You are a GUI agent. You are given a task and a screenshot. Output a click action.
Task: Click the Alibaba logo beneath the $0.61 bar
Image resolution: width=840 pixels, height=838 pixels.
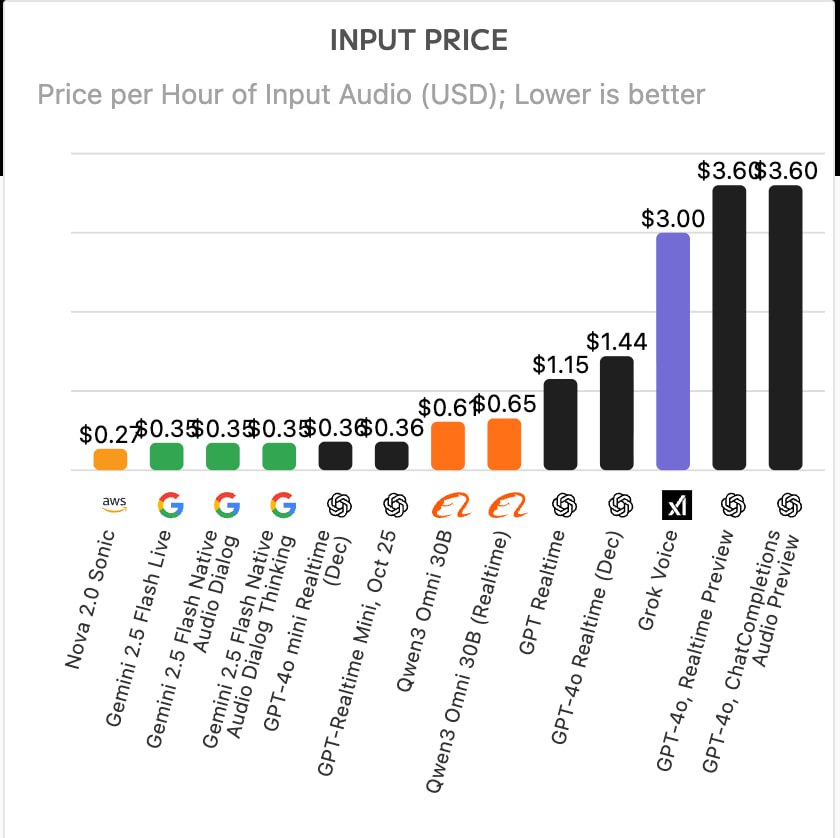[447, 506]
